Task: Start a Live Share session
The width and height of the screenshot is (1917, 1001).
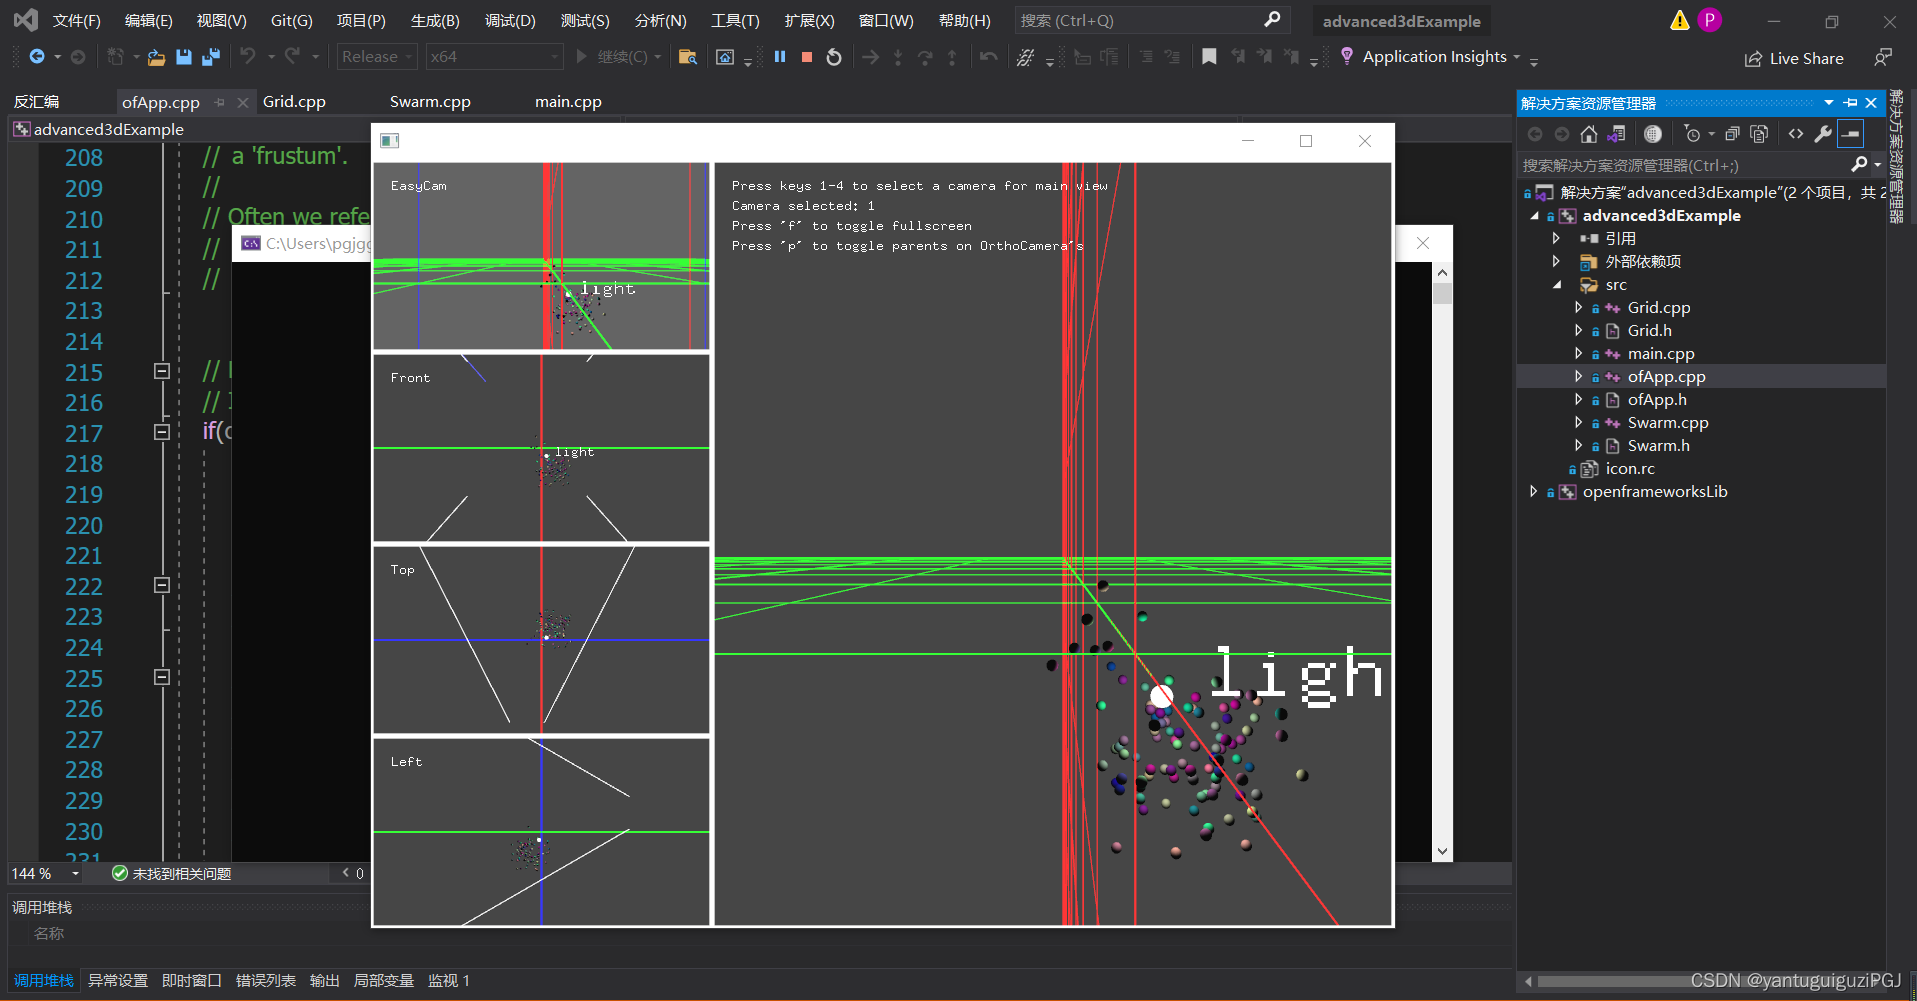Action: [1794, 58]
